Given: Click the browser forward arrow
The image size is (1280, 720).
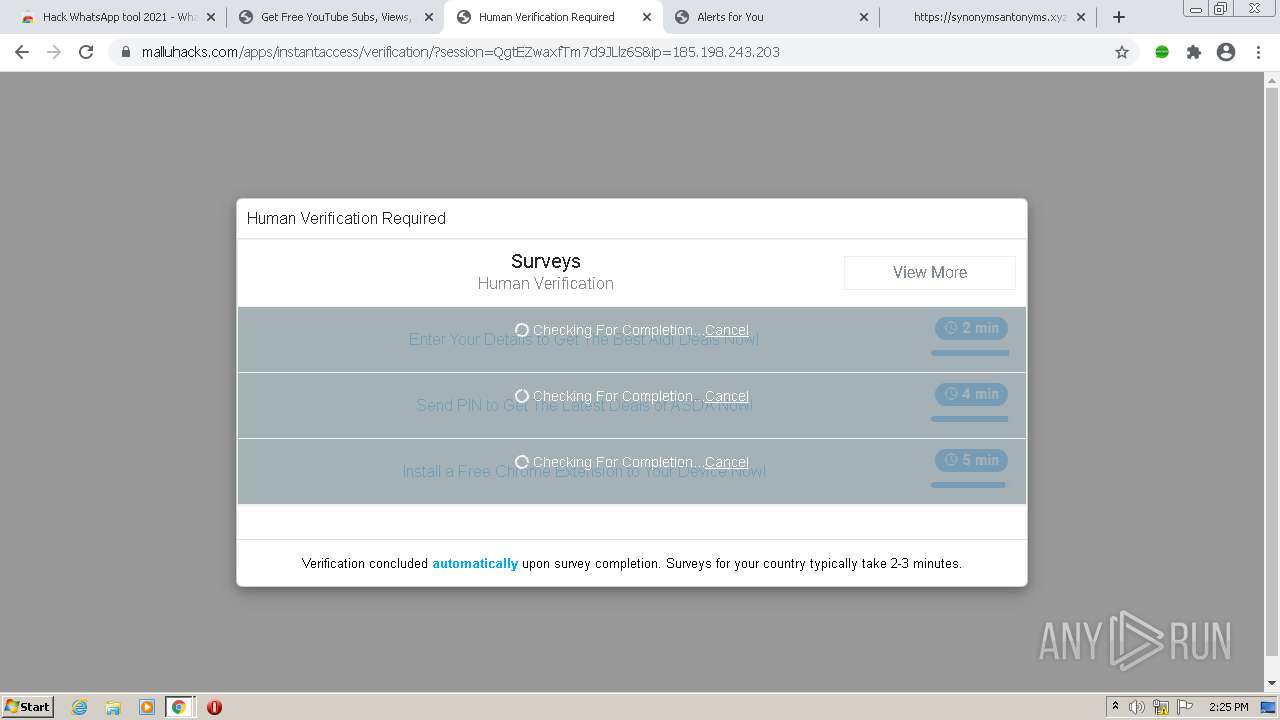Looking at the screenshot, I should [54, 52].
